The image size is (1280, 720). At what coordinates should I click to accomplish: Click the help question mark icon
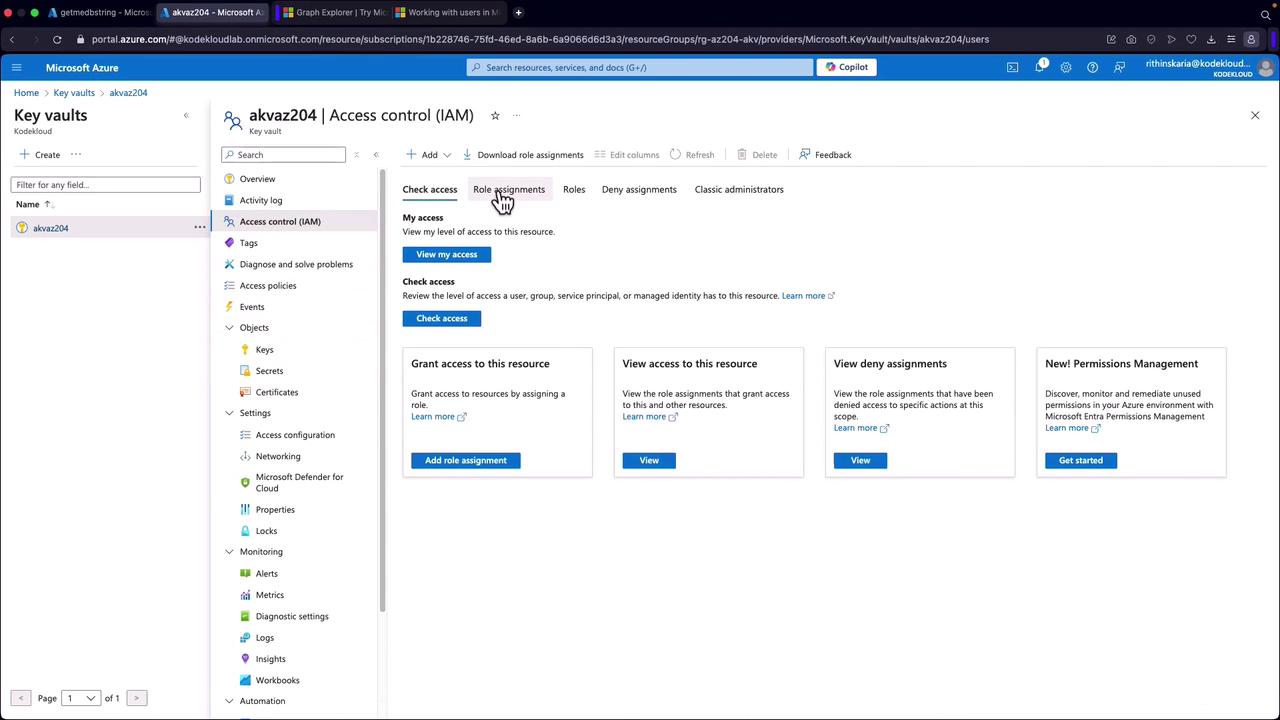[1092, 67]
